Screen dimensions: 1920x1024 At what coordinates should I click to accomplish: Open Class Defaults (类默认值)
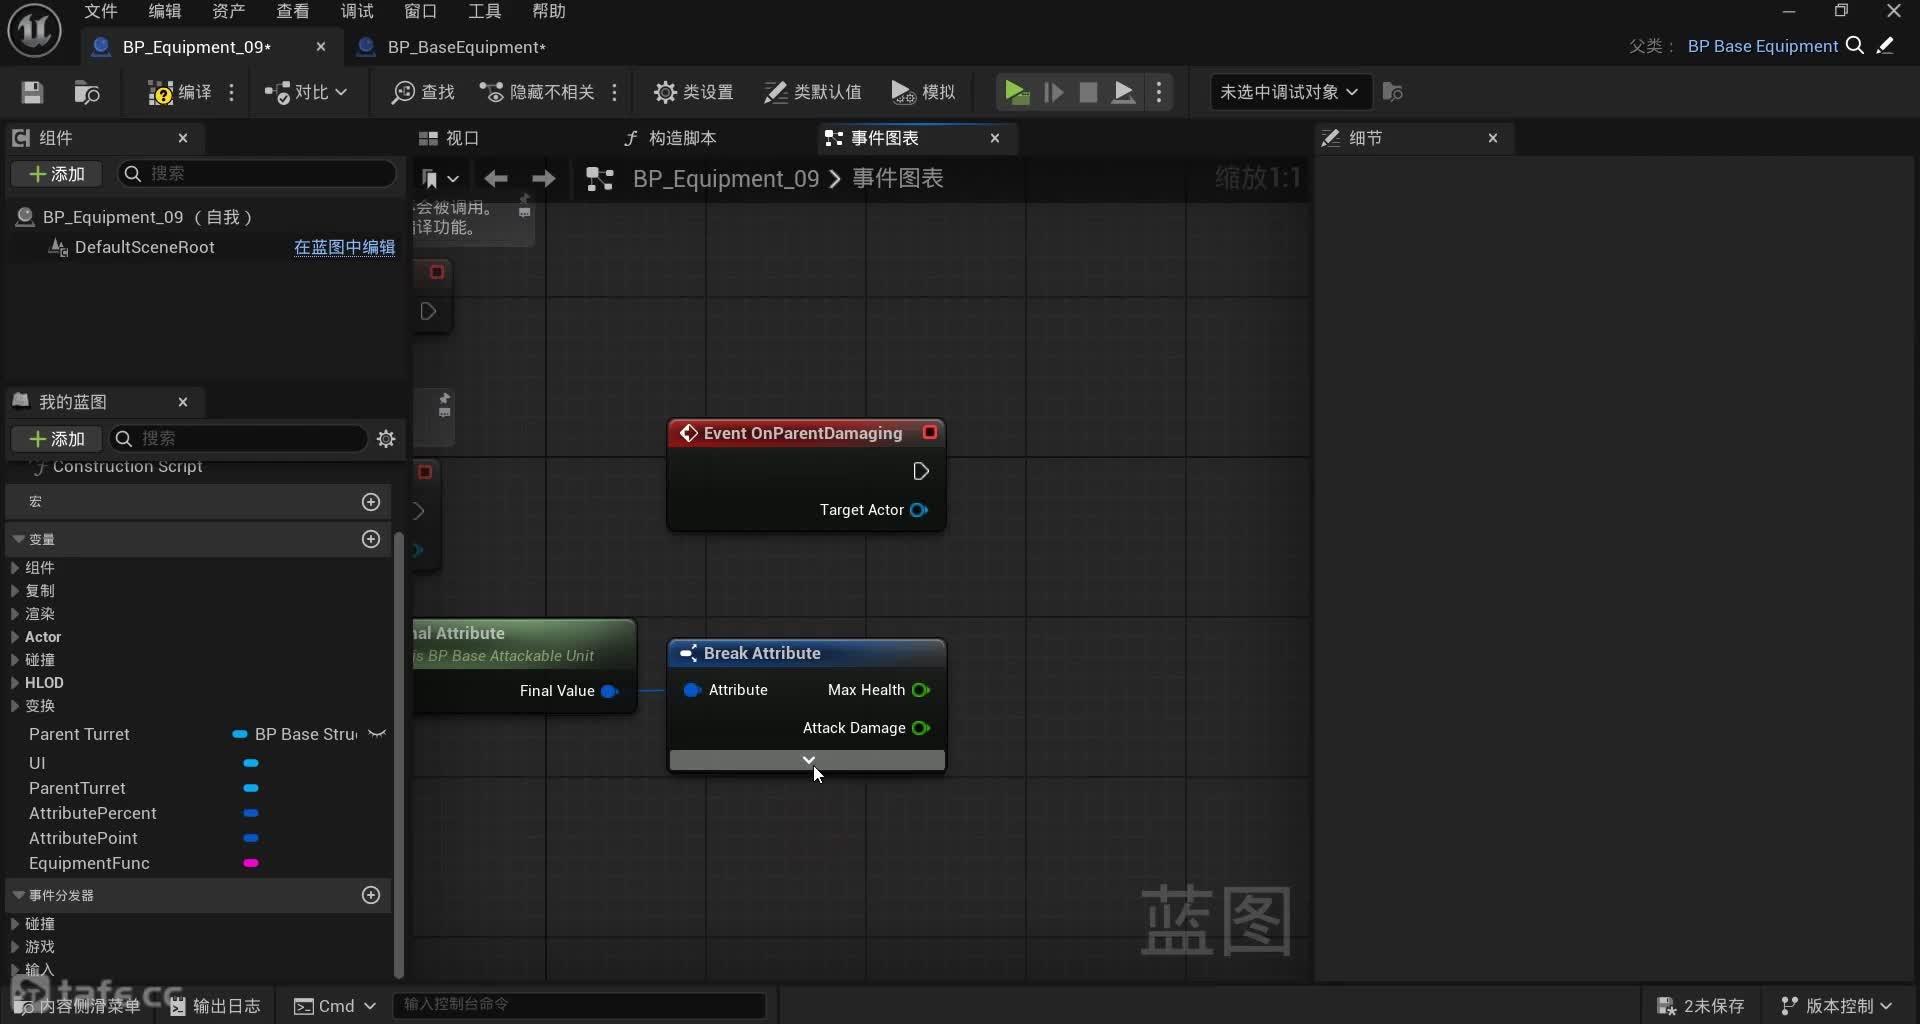click(812, 93)
